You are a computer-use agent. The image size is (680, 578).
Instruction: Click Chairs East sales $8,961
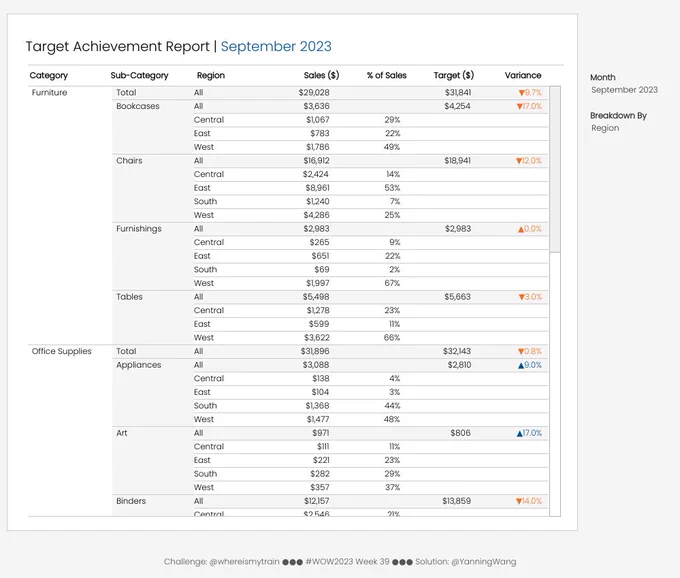pos(317,188)
